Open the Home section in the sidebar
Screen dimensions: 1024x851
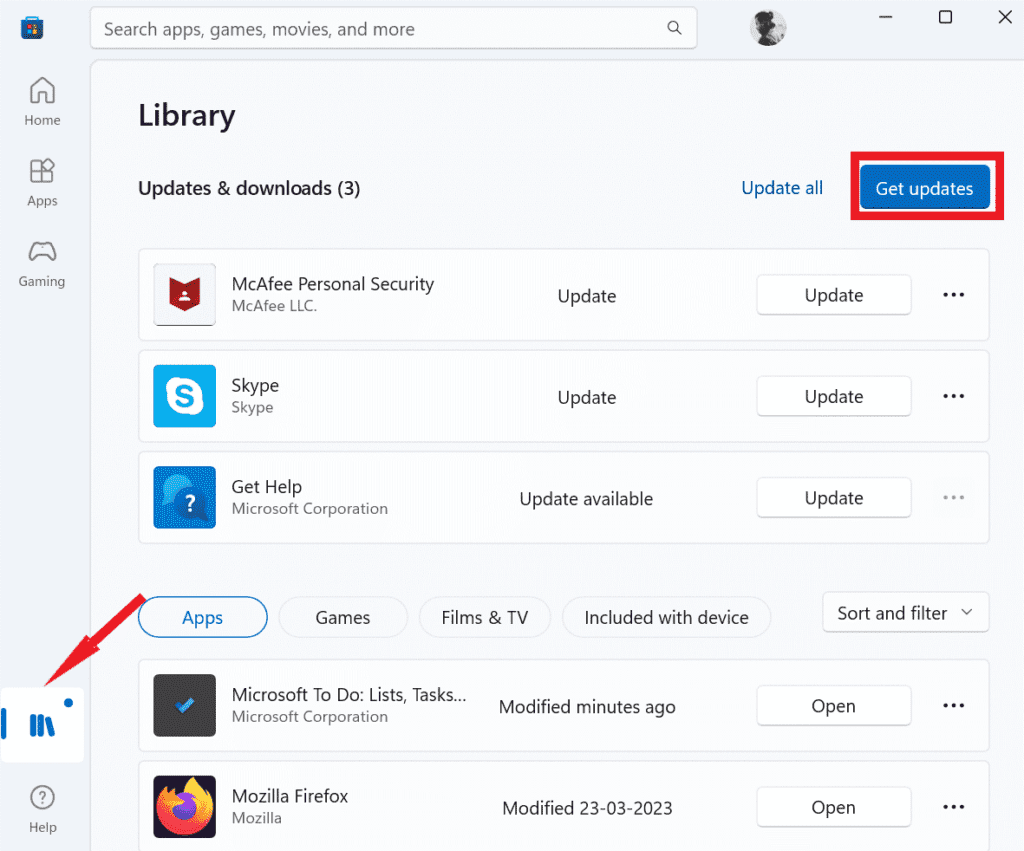pos(42,101)
